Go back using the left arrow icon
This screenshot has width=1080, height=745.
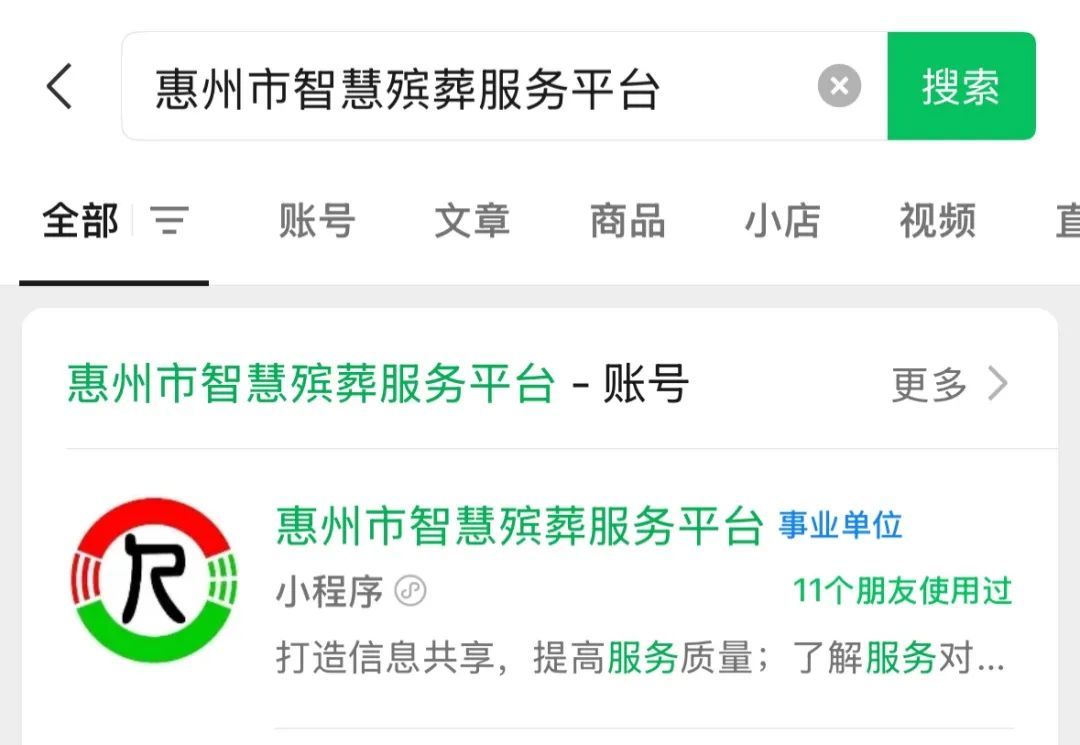pos(59,86)
